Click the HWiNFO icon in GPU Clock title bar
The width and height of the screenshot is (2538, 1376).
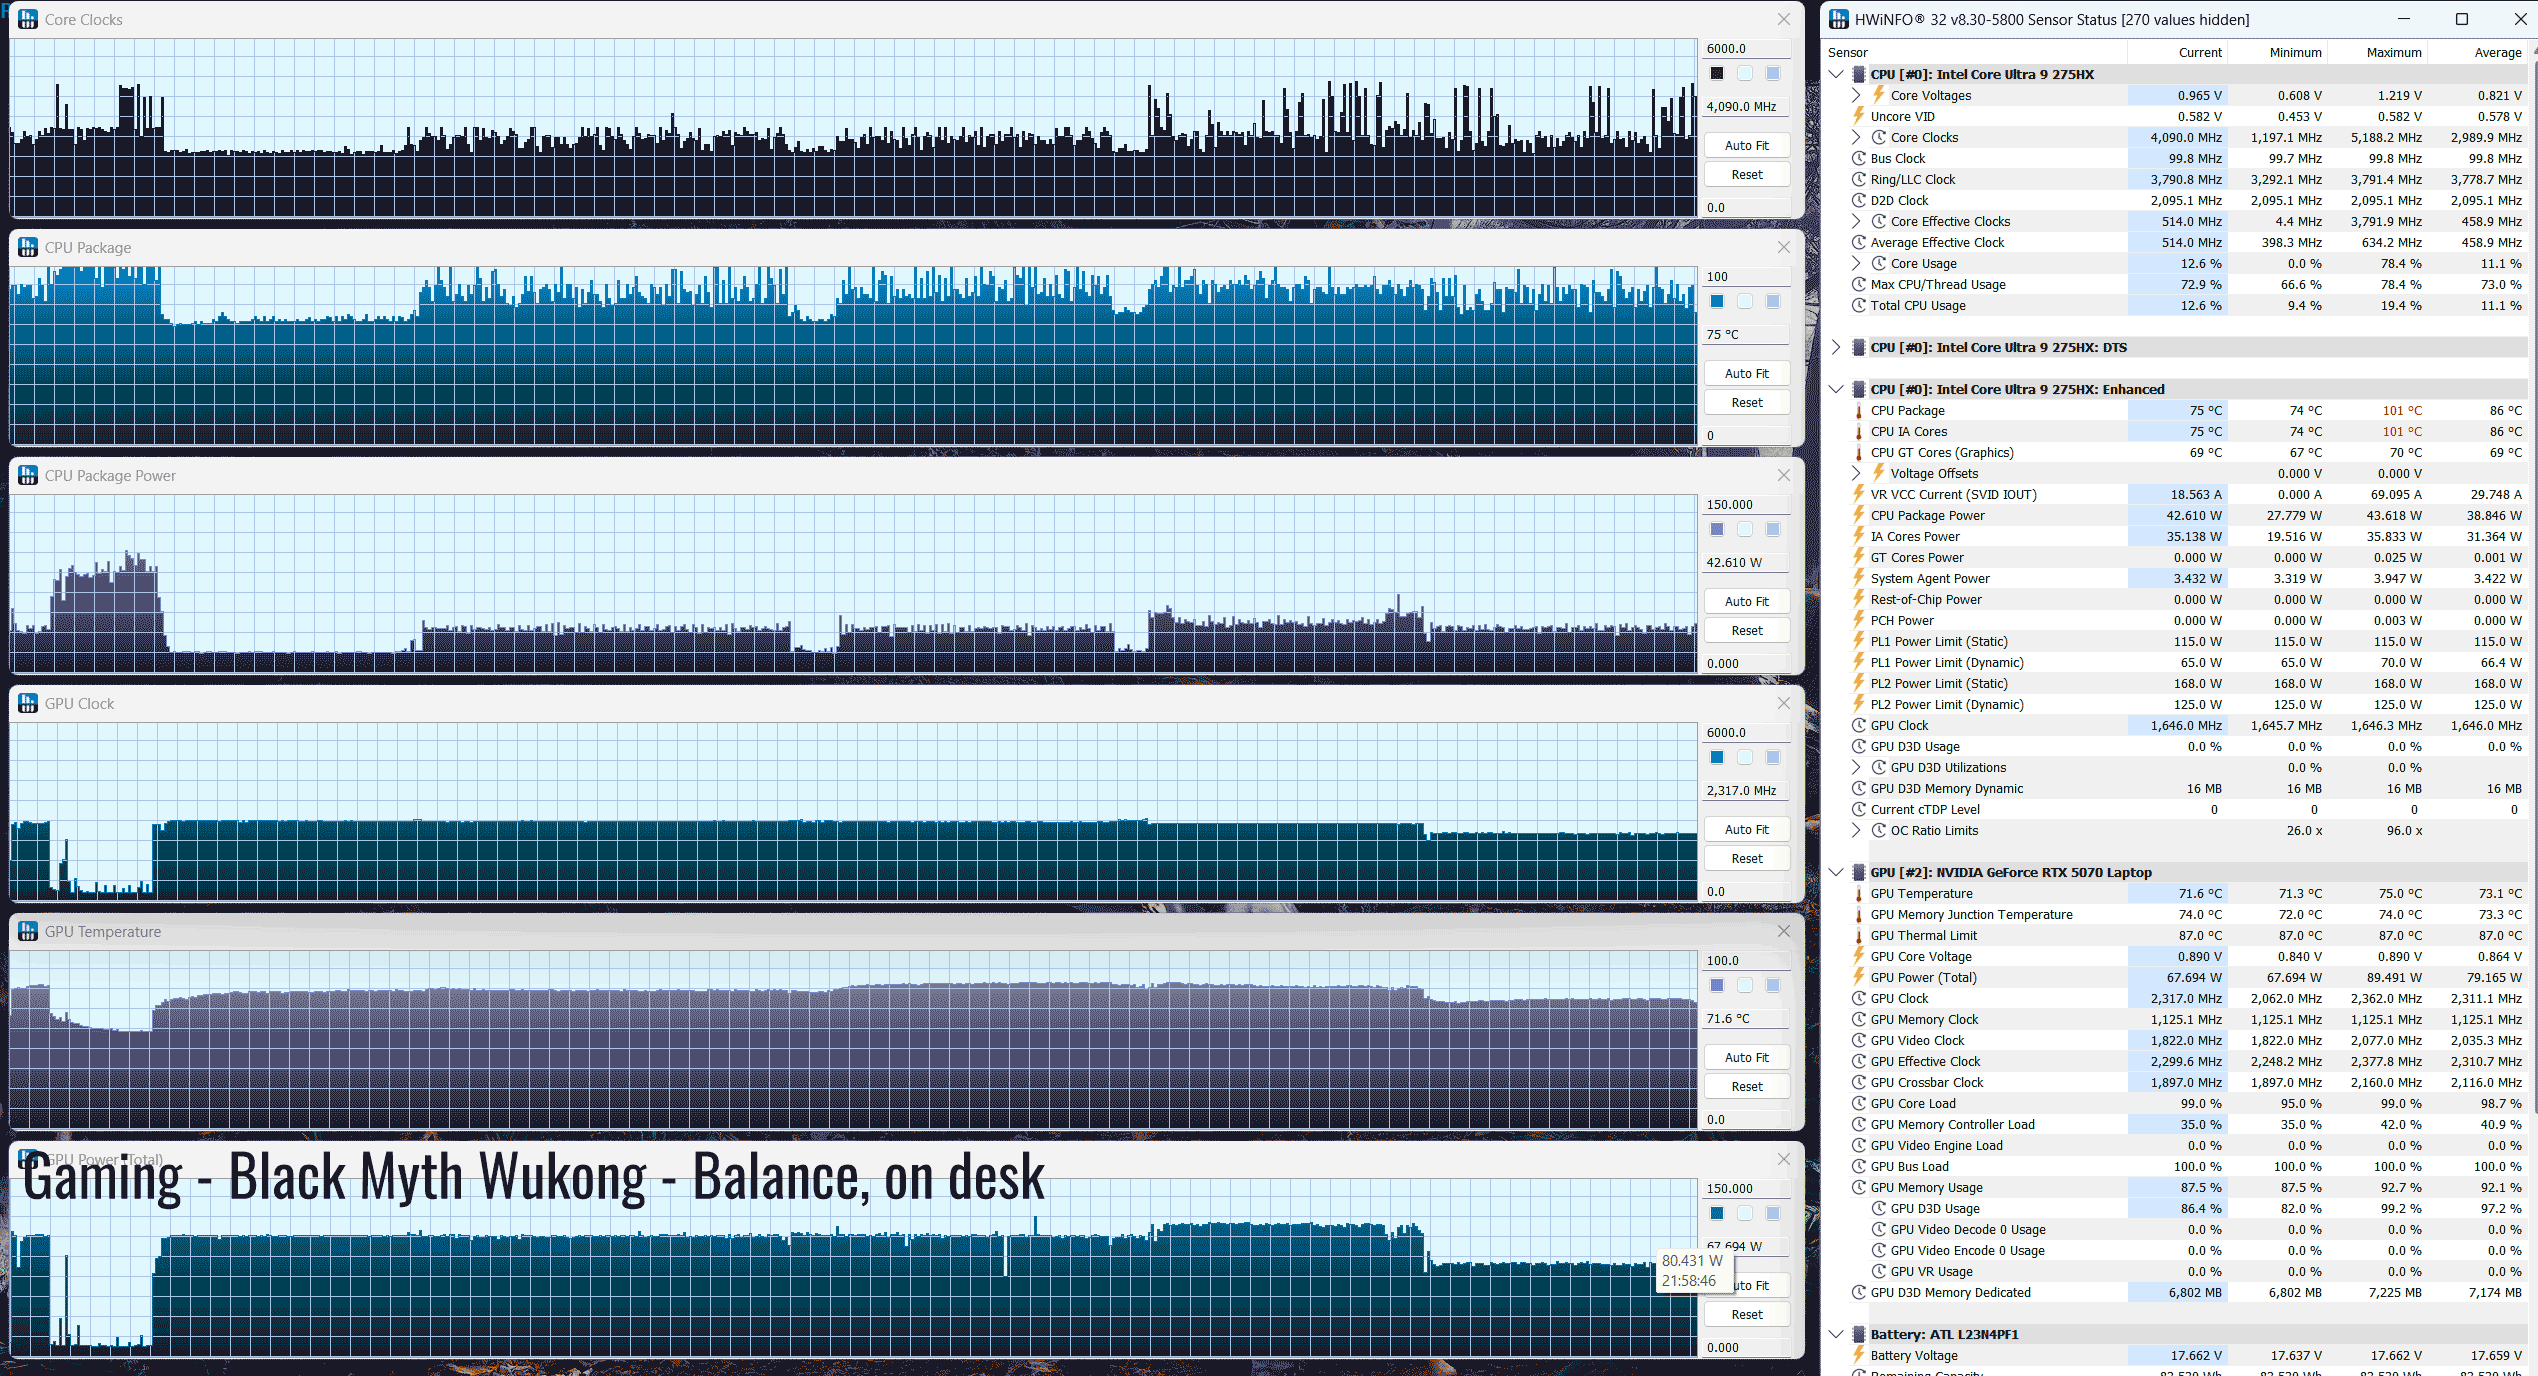28,703
